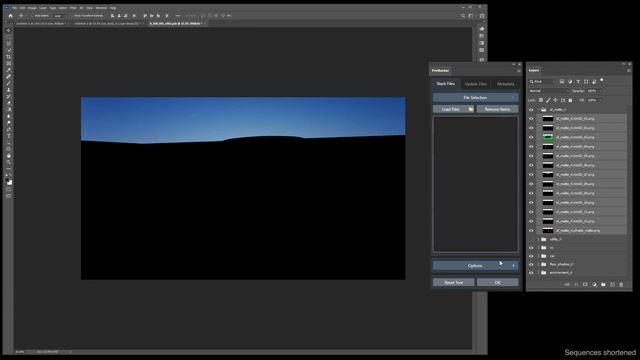Switch to the Update Files tab
This screenshot has width=640, height=360.
click(x=476, y=84)
